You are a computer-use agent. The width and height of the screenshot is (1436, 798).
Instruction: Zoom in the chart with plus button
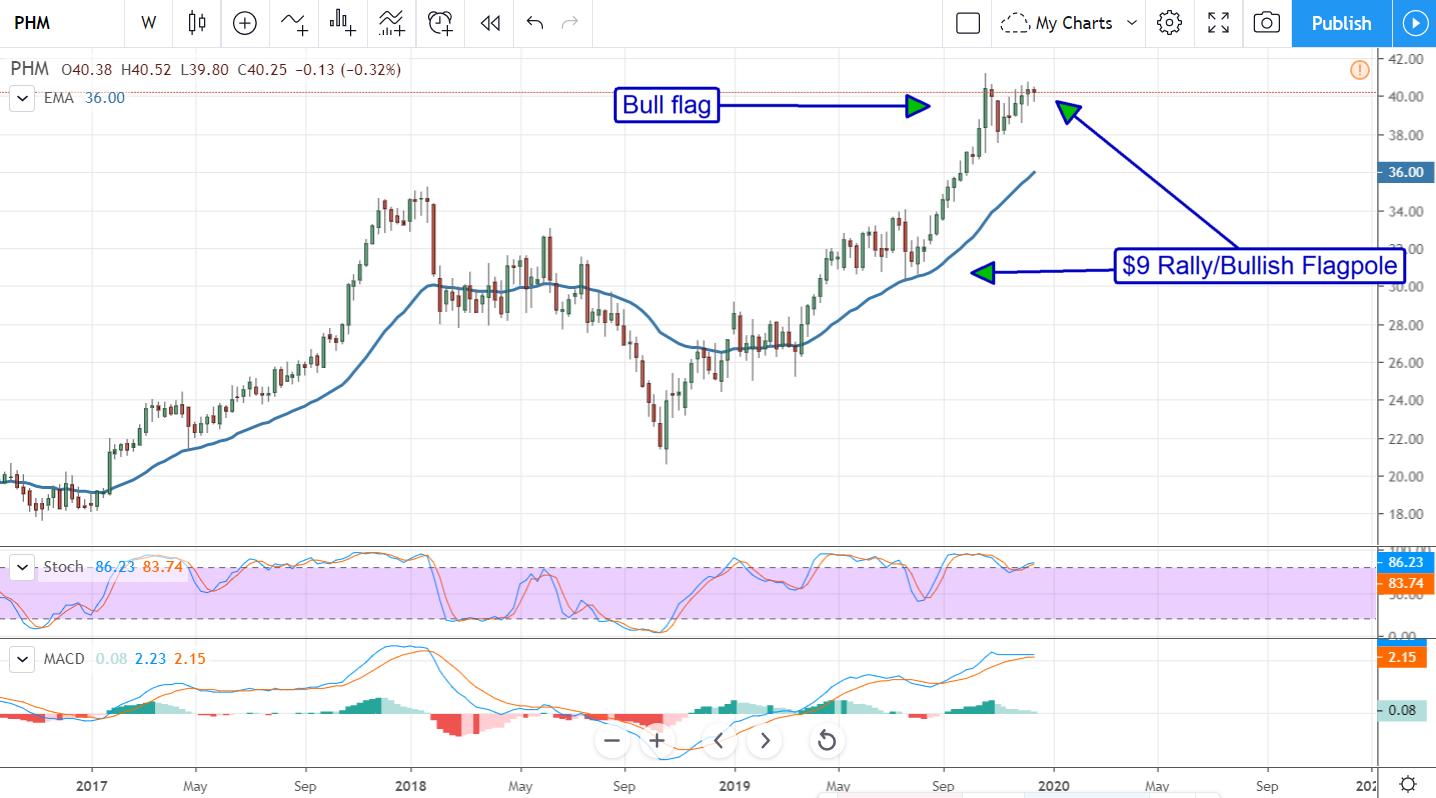coord(656,741)
